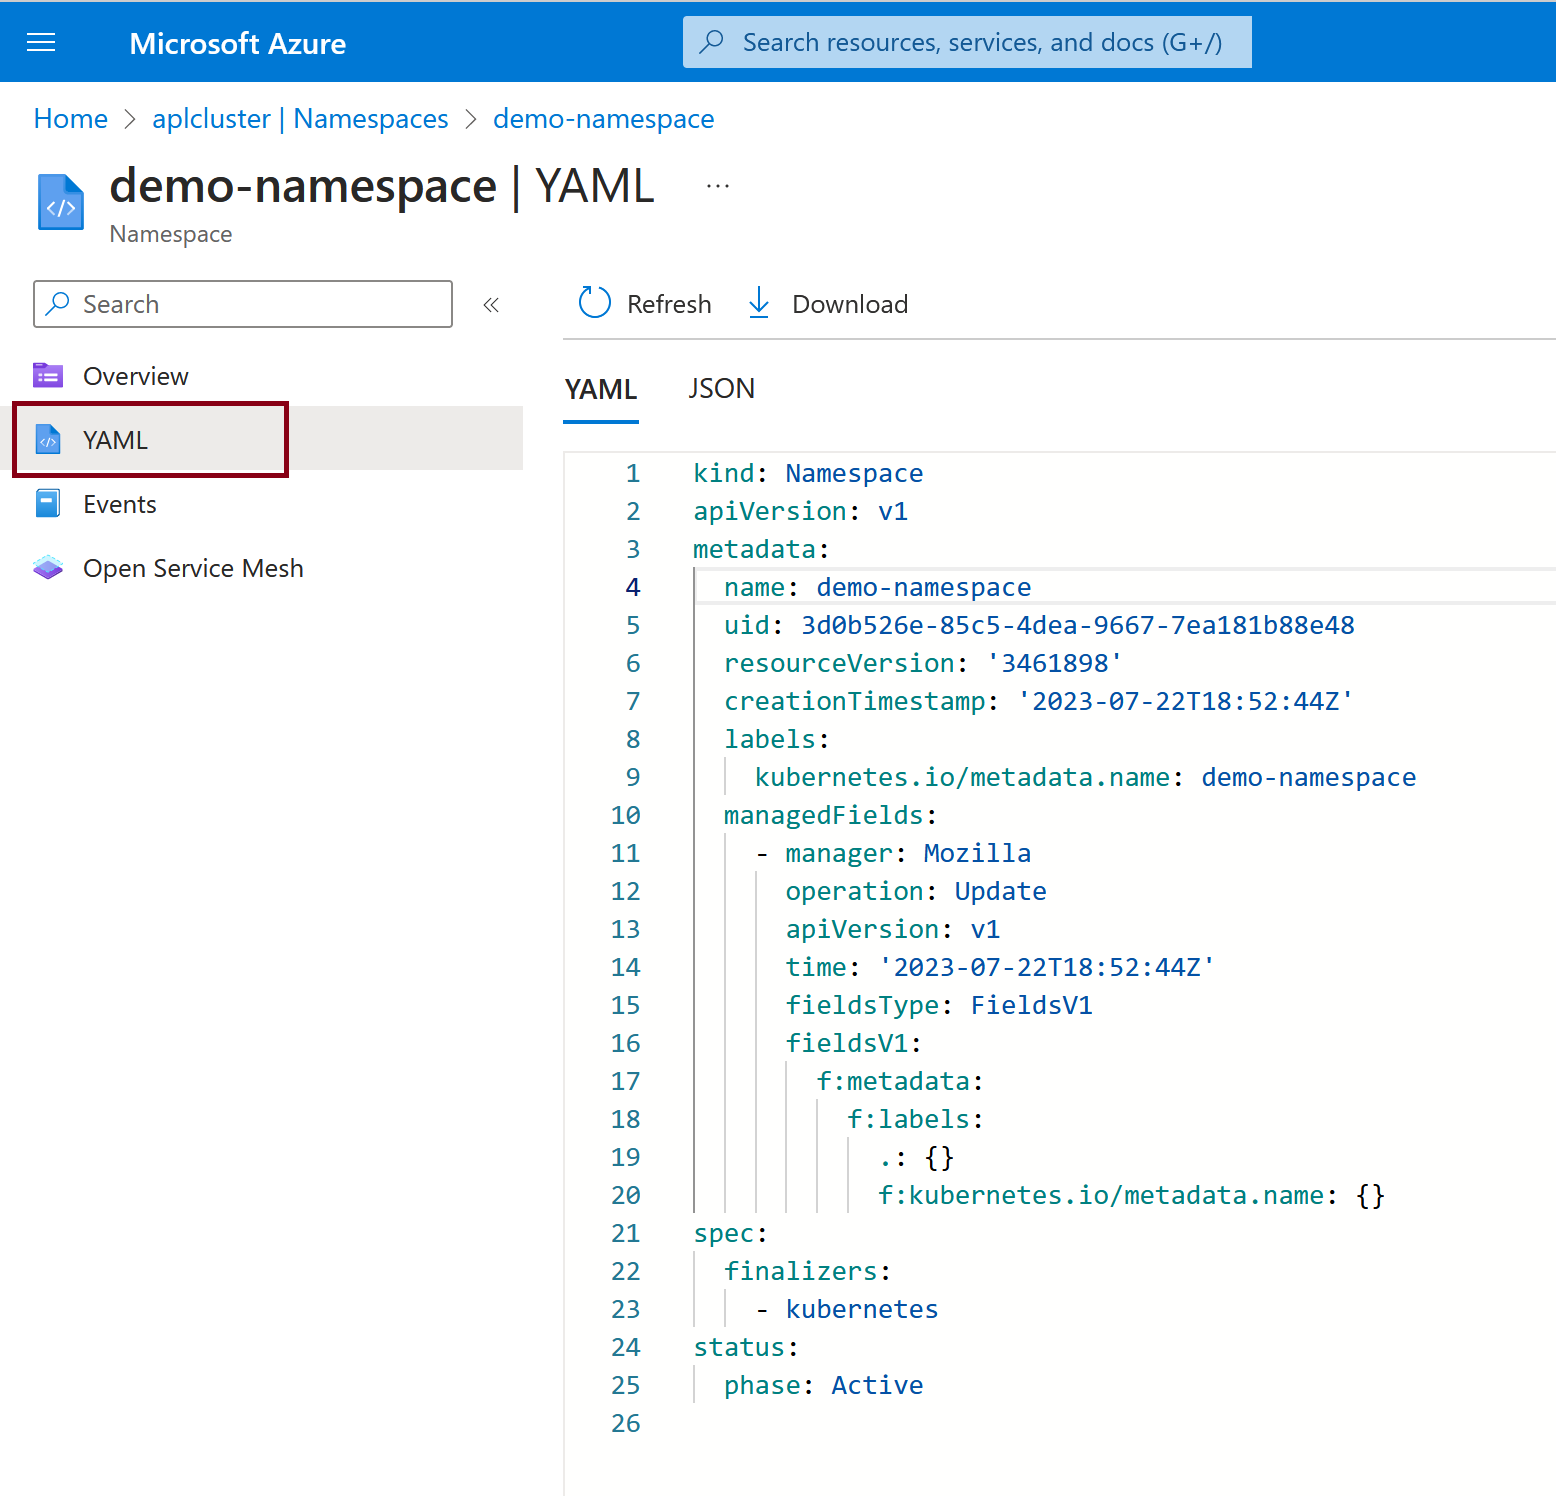The width and height of the screenshot is (1556, 1496).
Task: Click 'fieldsV1:' on line 16
Action: pyautogui.click(x=854, y=1043)
